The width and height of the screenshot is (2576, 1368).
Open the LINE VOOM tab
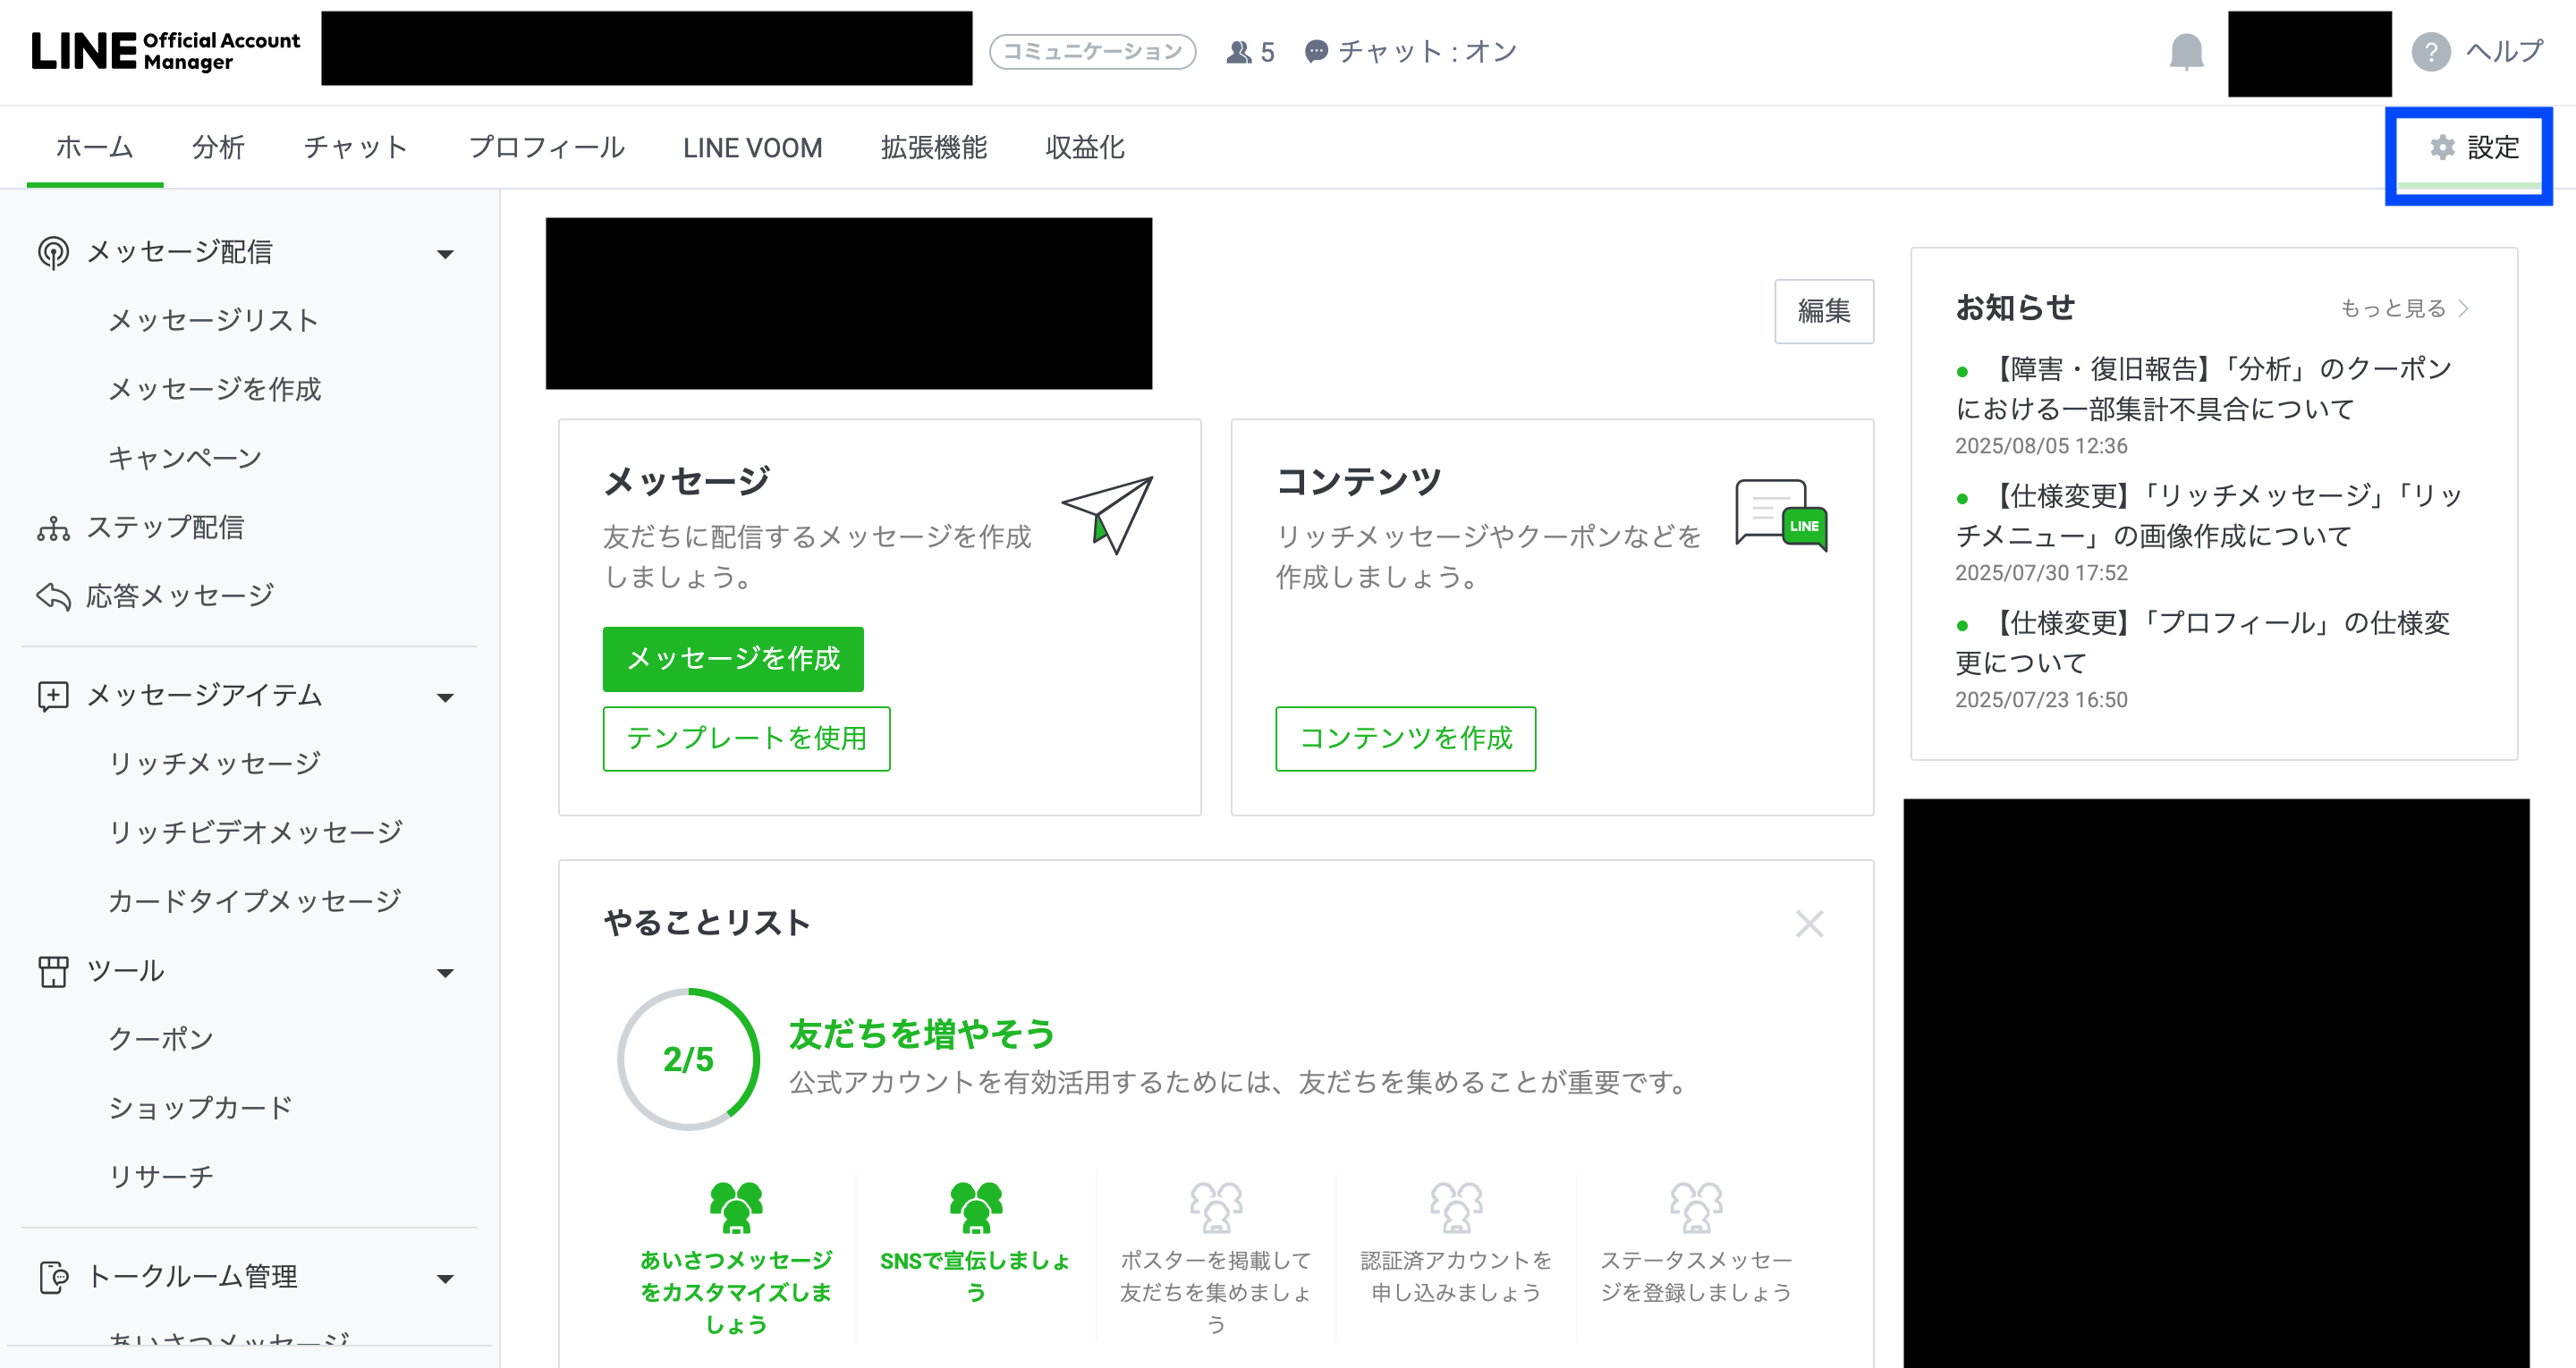pyautogui.click(x=752, y=148)
